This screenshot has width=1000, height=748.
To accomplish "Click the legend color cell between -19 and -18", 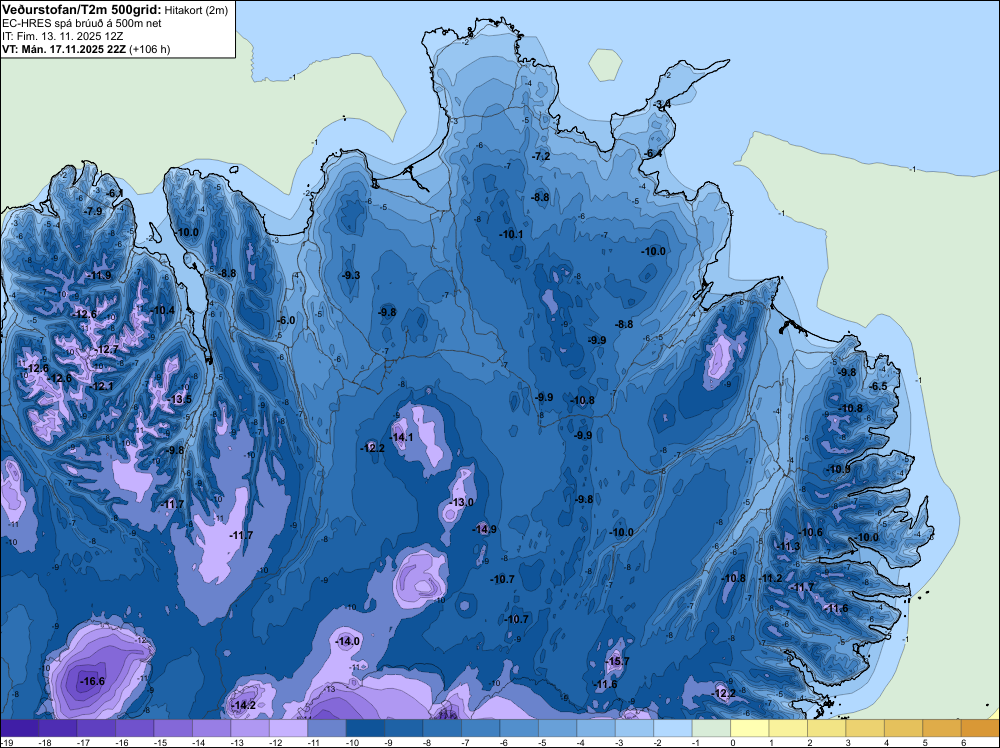I will 19,728.
